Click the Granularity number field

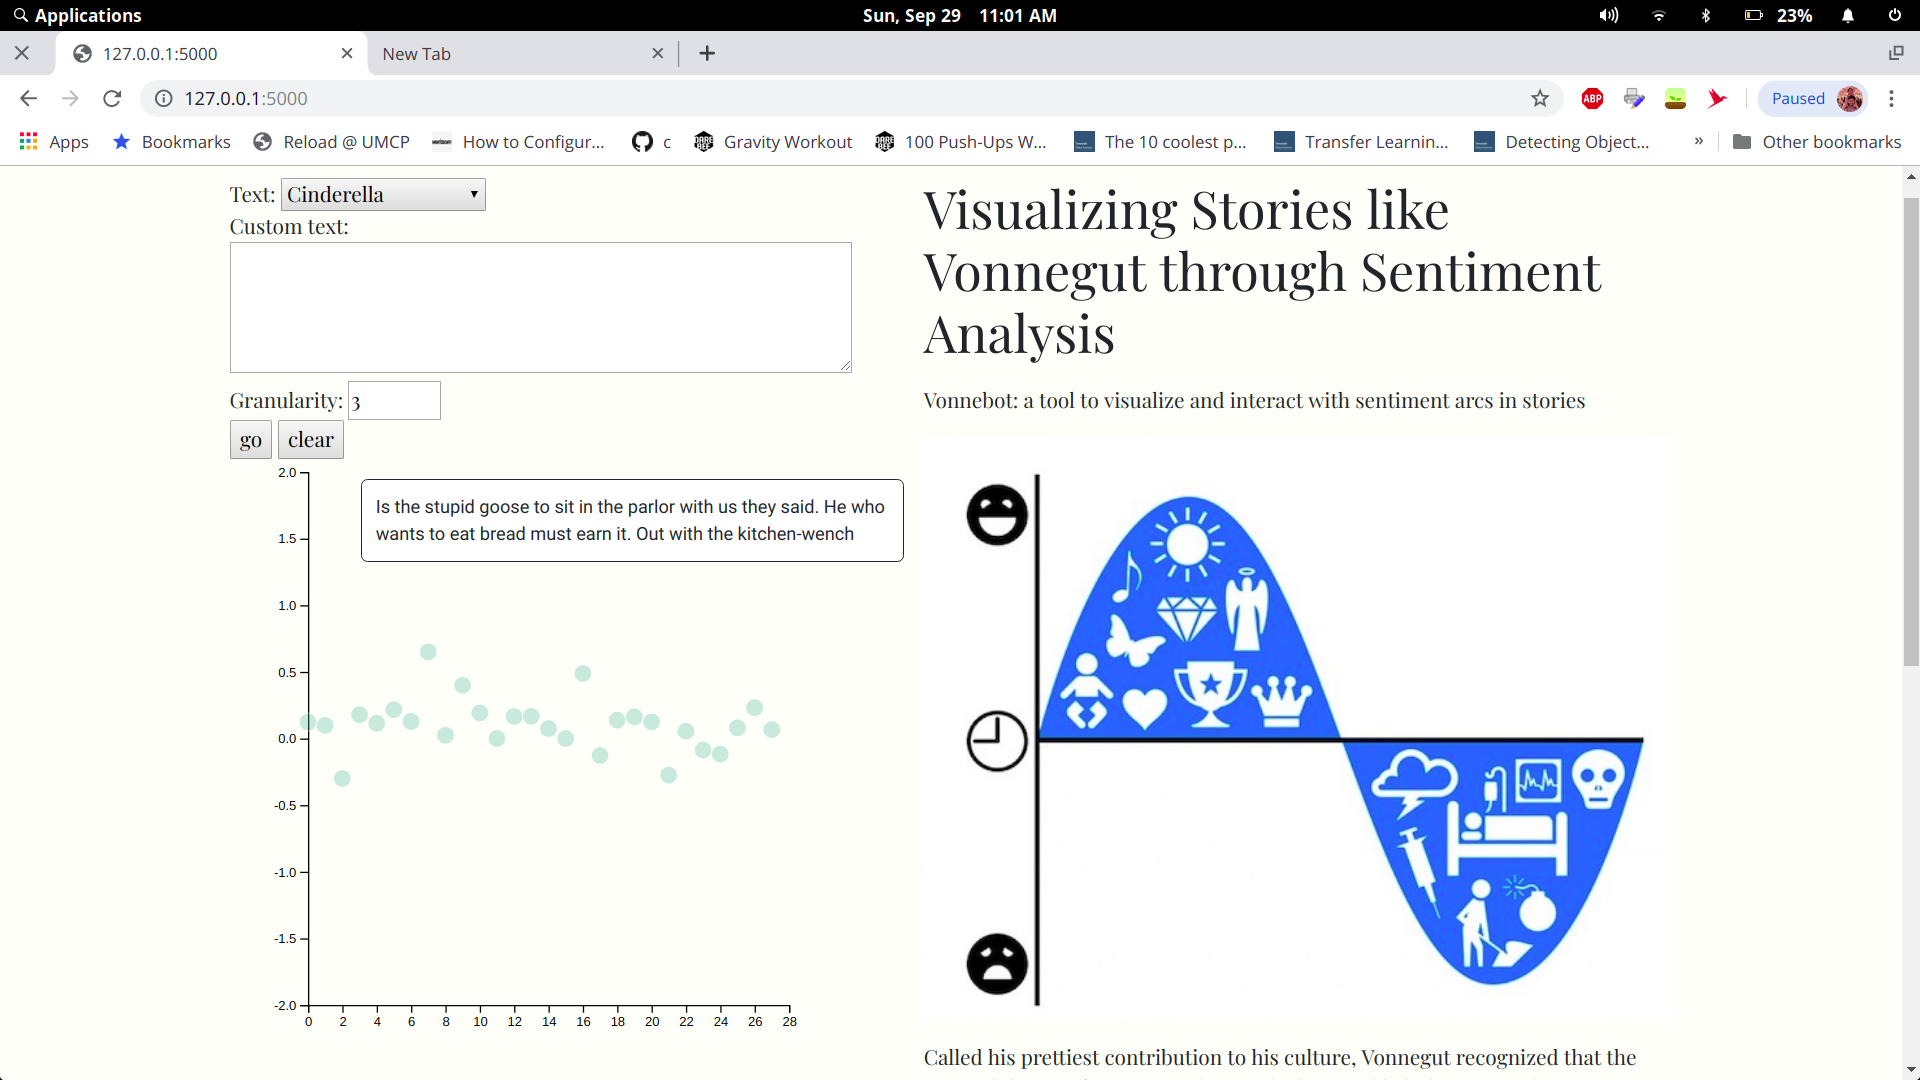[x=394, y=400]
